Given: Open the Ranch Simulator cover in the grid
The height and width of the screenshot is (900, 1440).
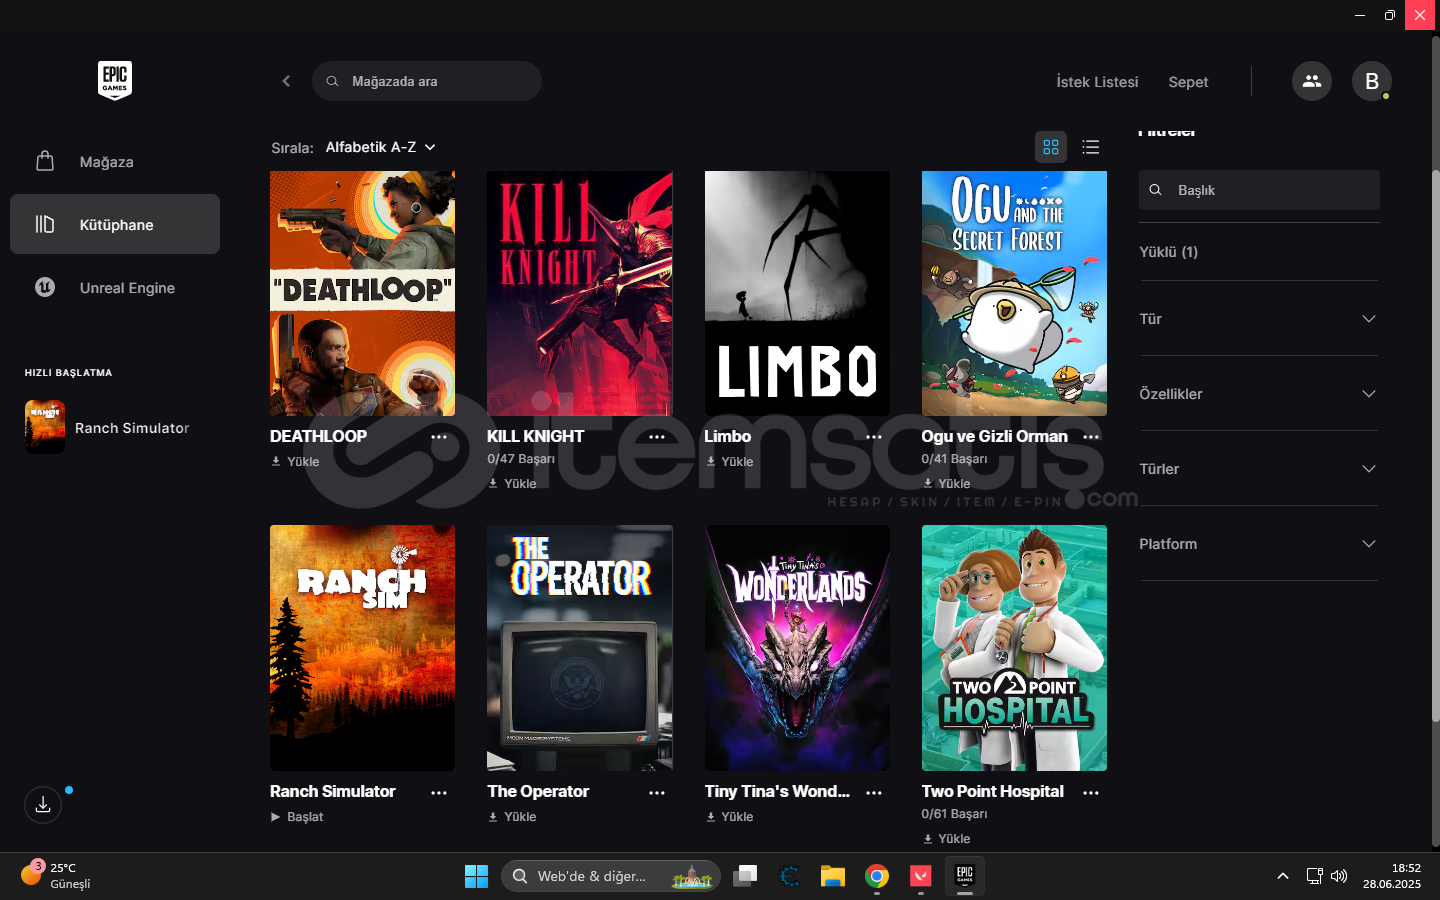Looking at the screenshot, I should tap(362, 648).
